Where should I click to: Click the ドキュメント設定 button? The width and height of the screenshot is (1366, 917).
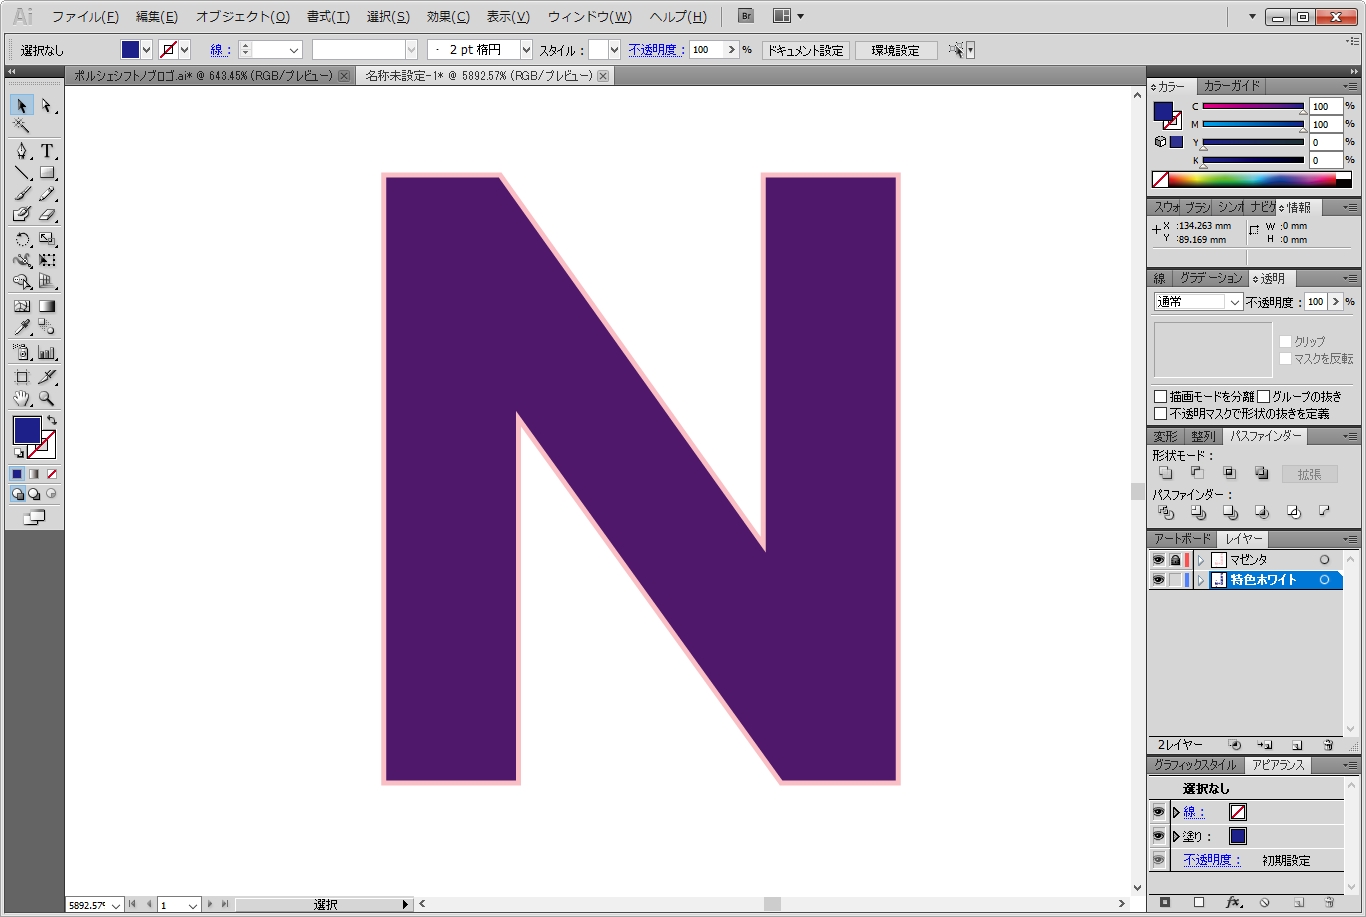[x=805, y=50]
